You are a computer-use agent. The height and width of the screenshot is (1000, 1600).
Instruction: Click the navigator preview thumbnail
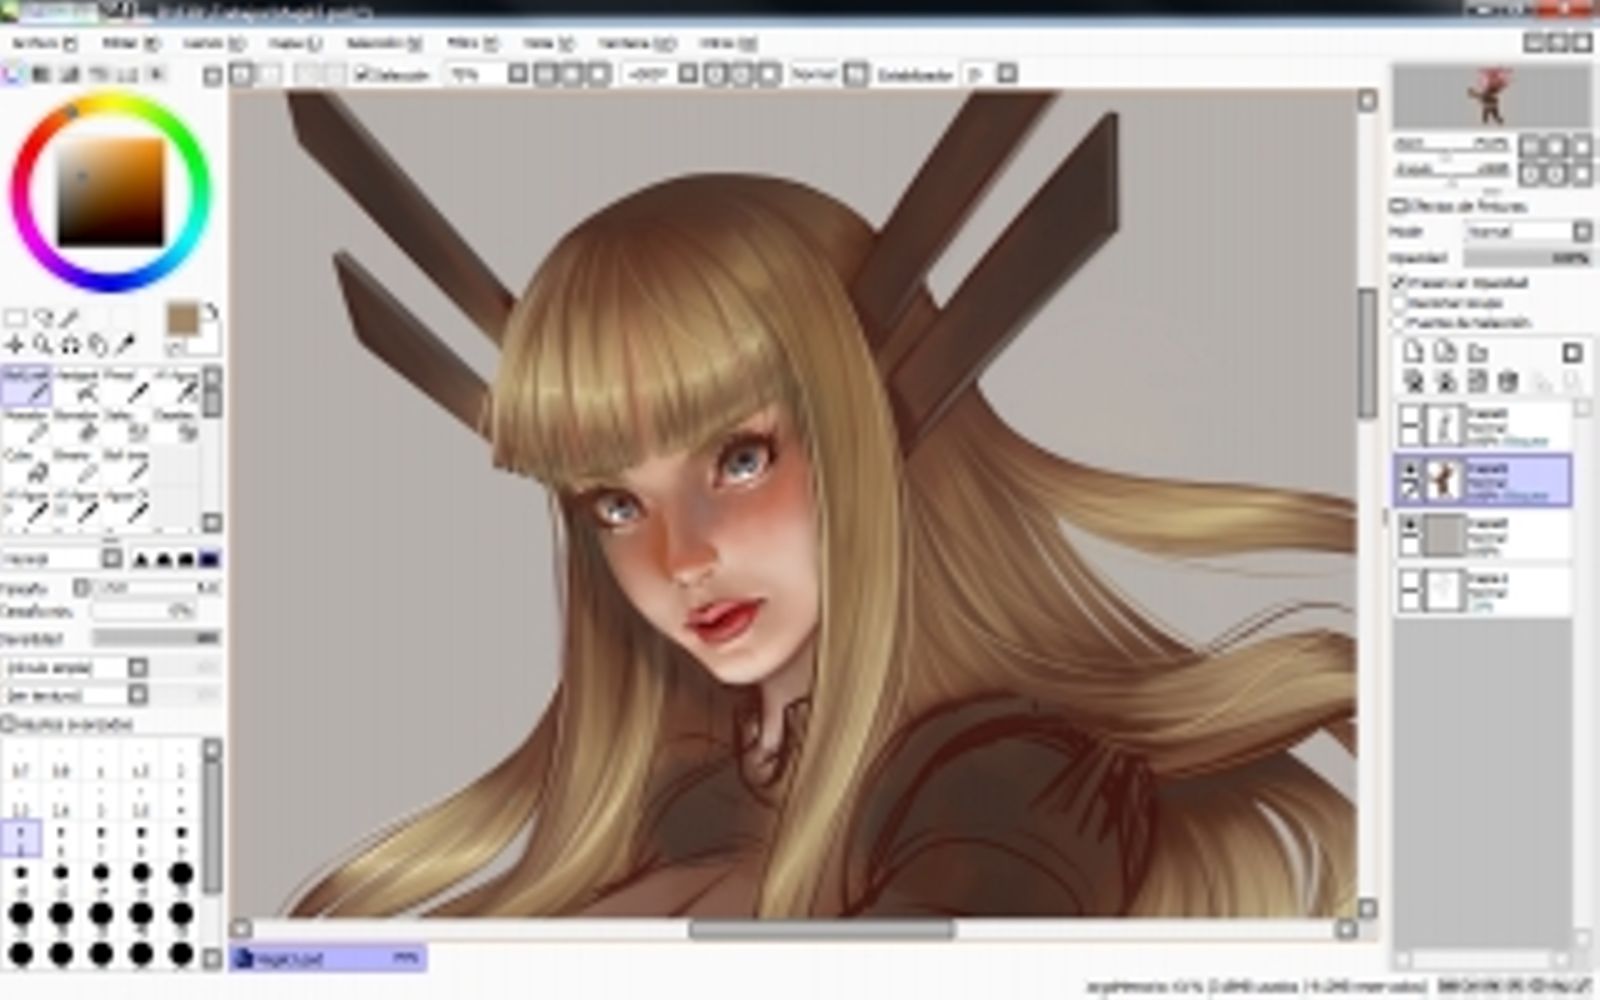click(1492, 97)
